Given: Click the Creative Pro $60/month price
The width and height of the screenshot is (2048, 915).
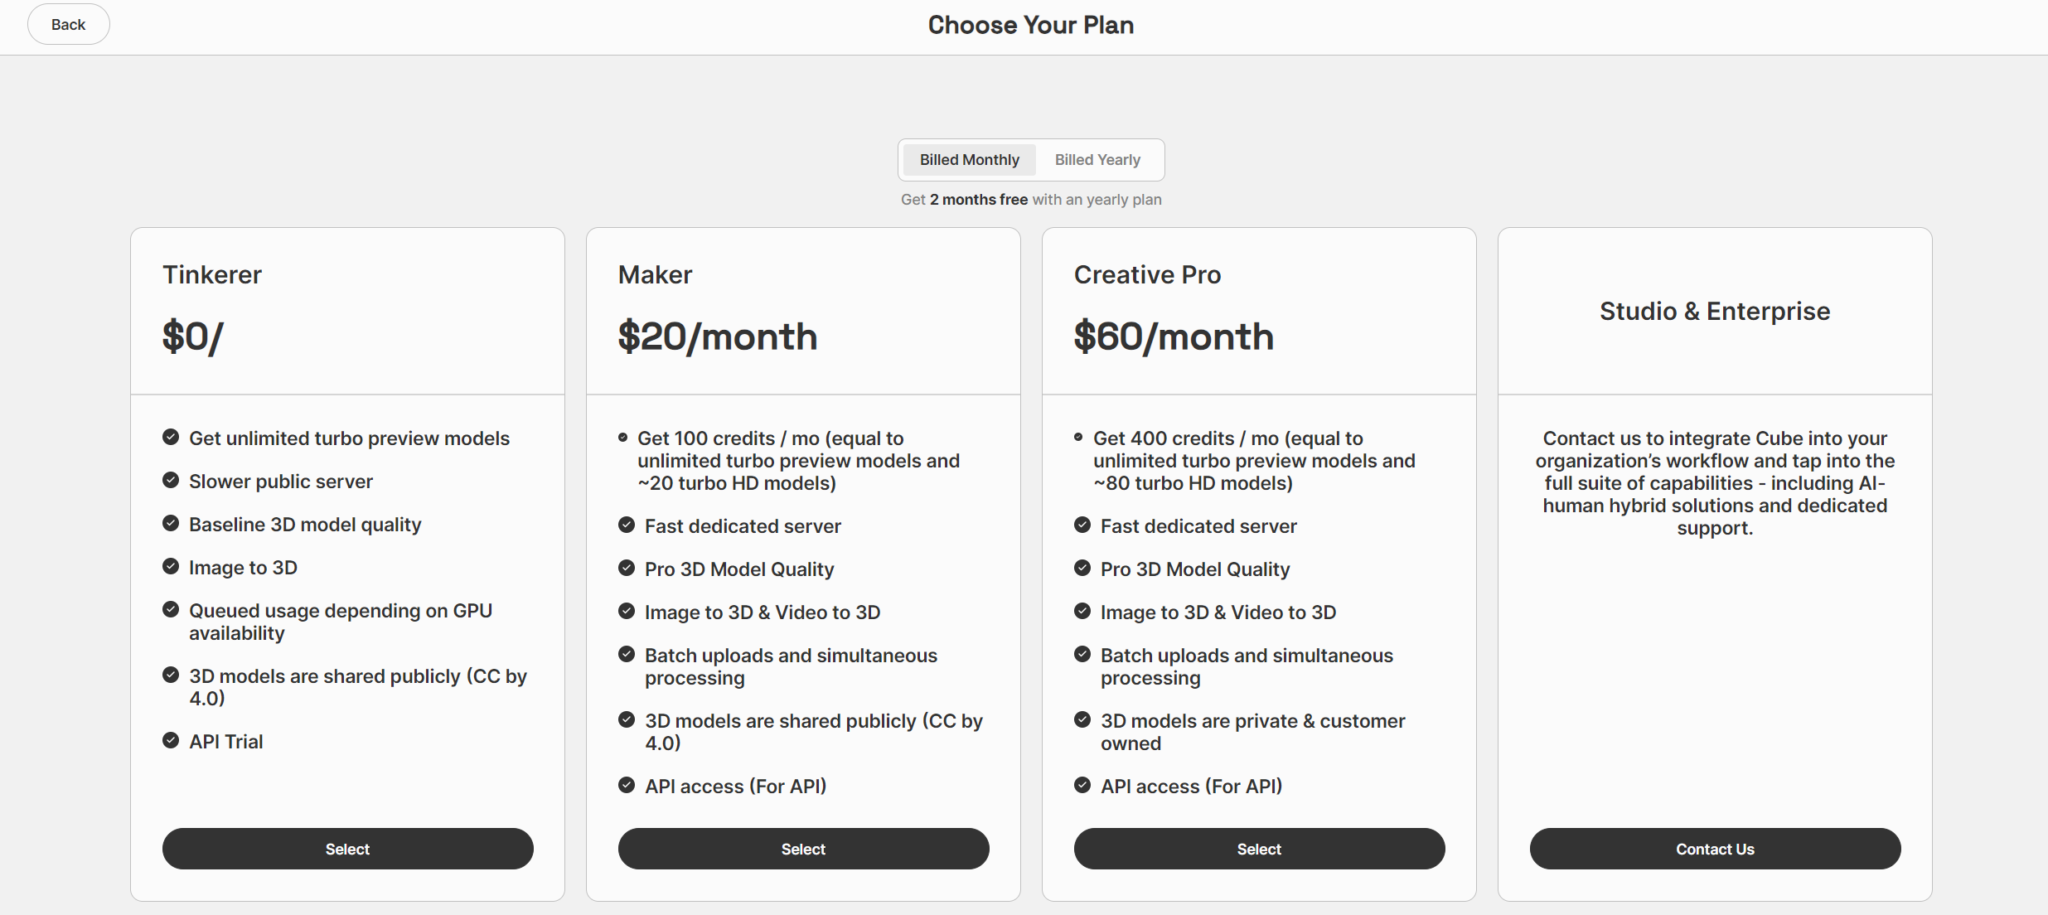Looking at the screenshot, I should [1173, 337].
